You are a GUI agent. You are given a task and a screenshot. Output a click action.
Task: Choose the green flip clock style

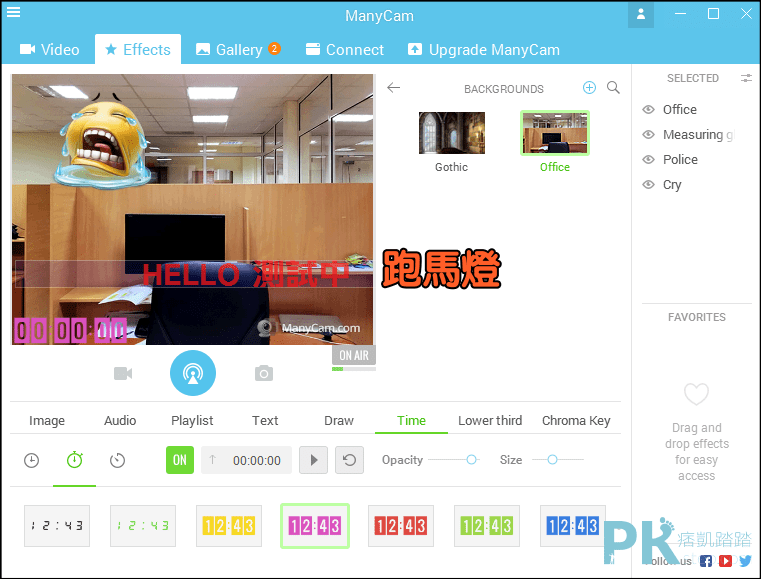[487, 526]
